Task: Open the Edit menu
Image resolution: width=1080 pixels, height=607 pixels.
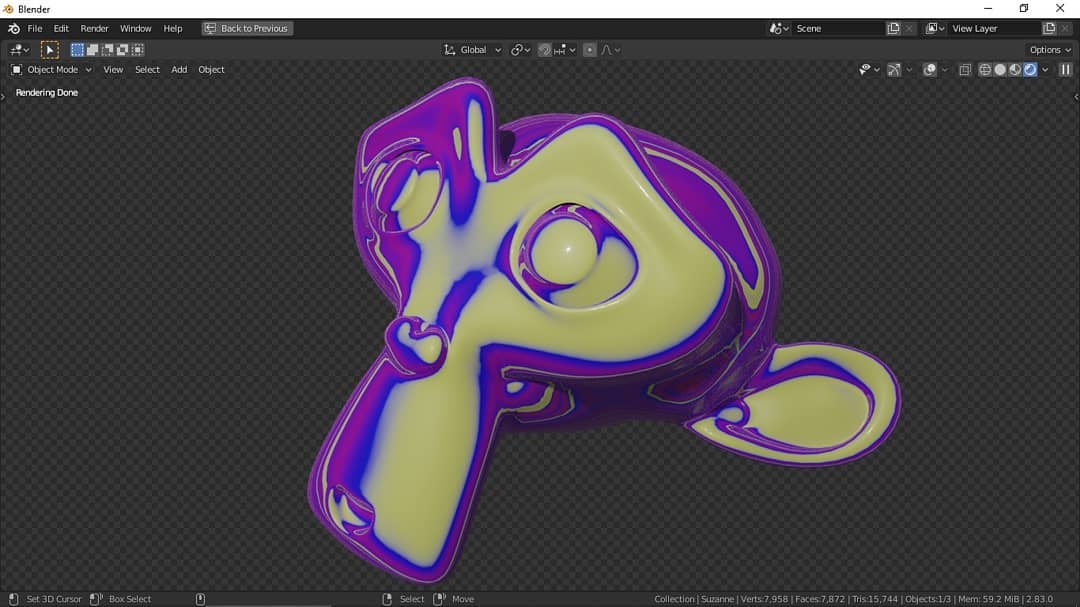Action: (61, 29)
